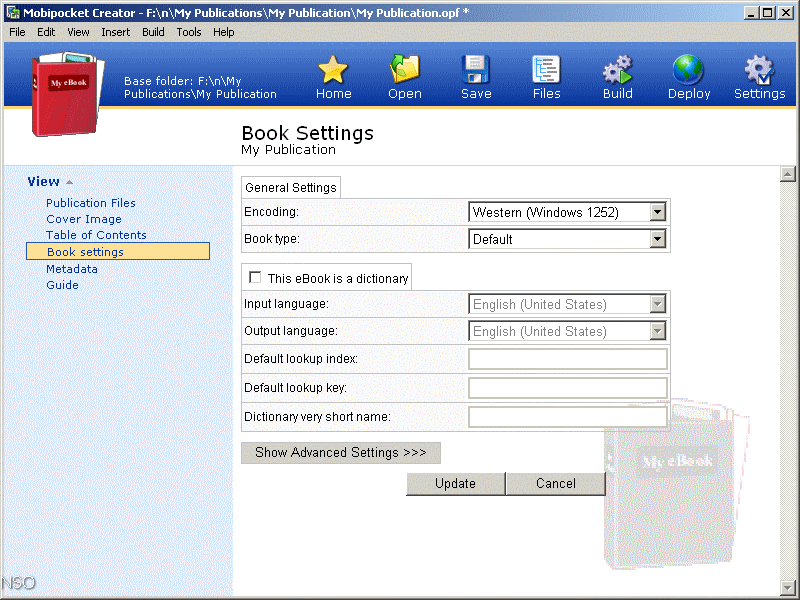The width and height of the screenshot is (800, 600).
Task: Click the Dictionary very short name field
Action: pos(567,417)
